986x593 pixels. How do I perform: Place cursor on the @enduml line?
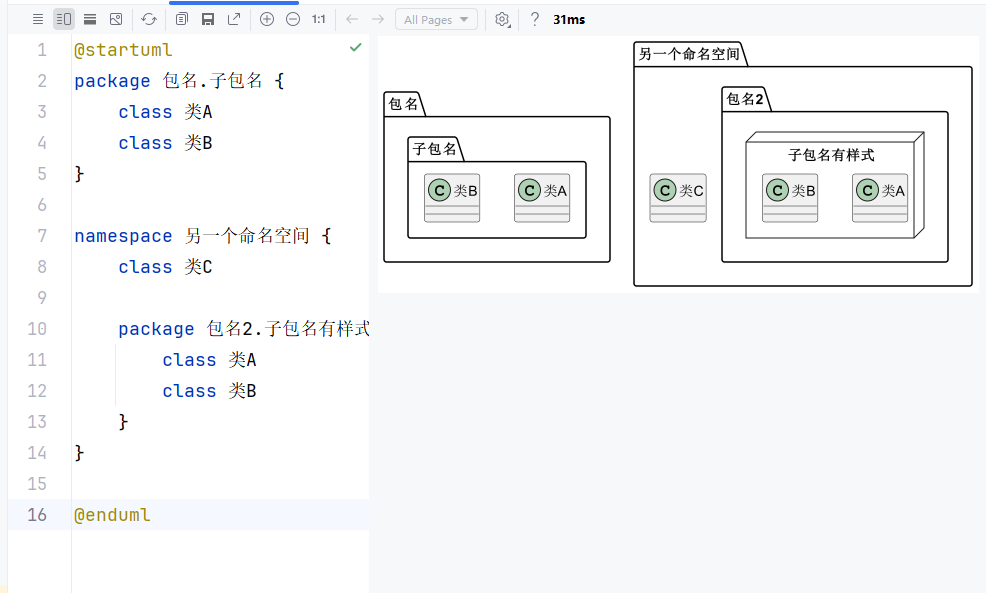(112, 515)
